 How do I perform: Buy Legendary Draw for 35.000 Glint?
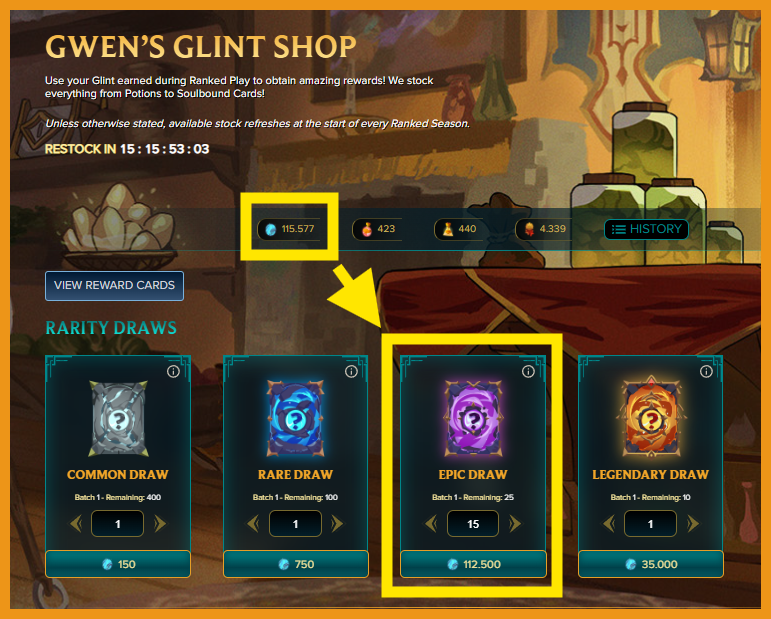[651, 564]
